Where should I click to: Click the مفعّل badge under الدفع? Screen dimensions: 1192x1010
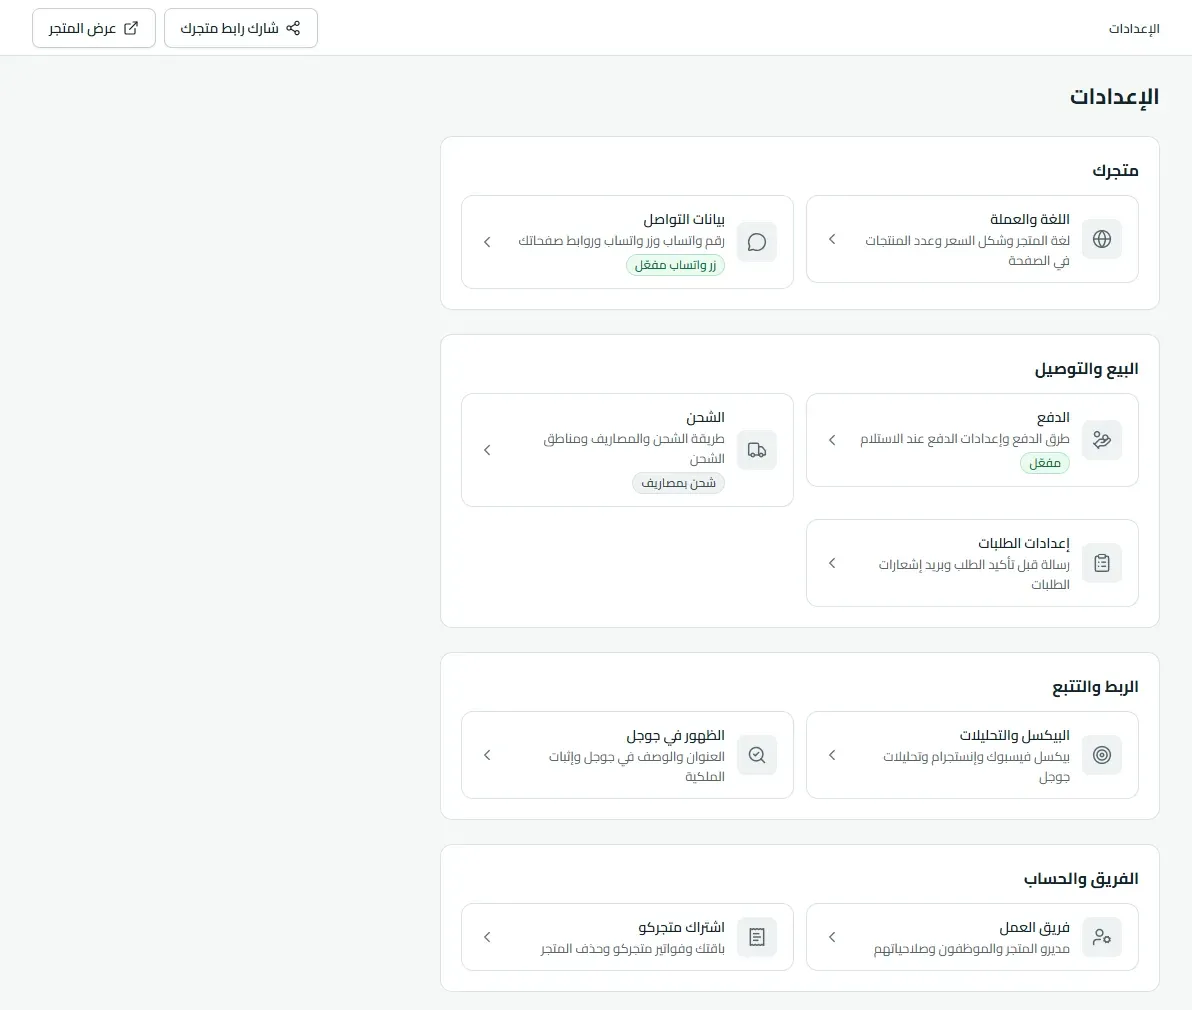coord(1045,463)
